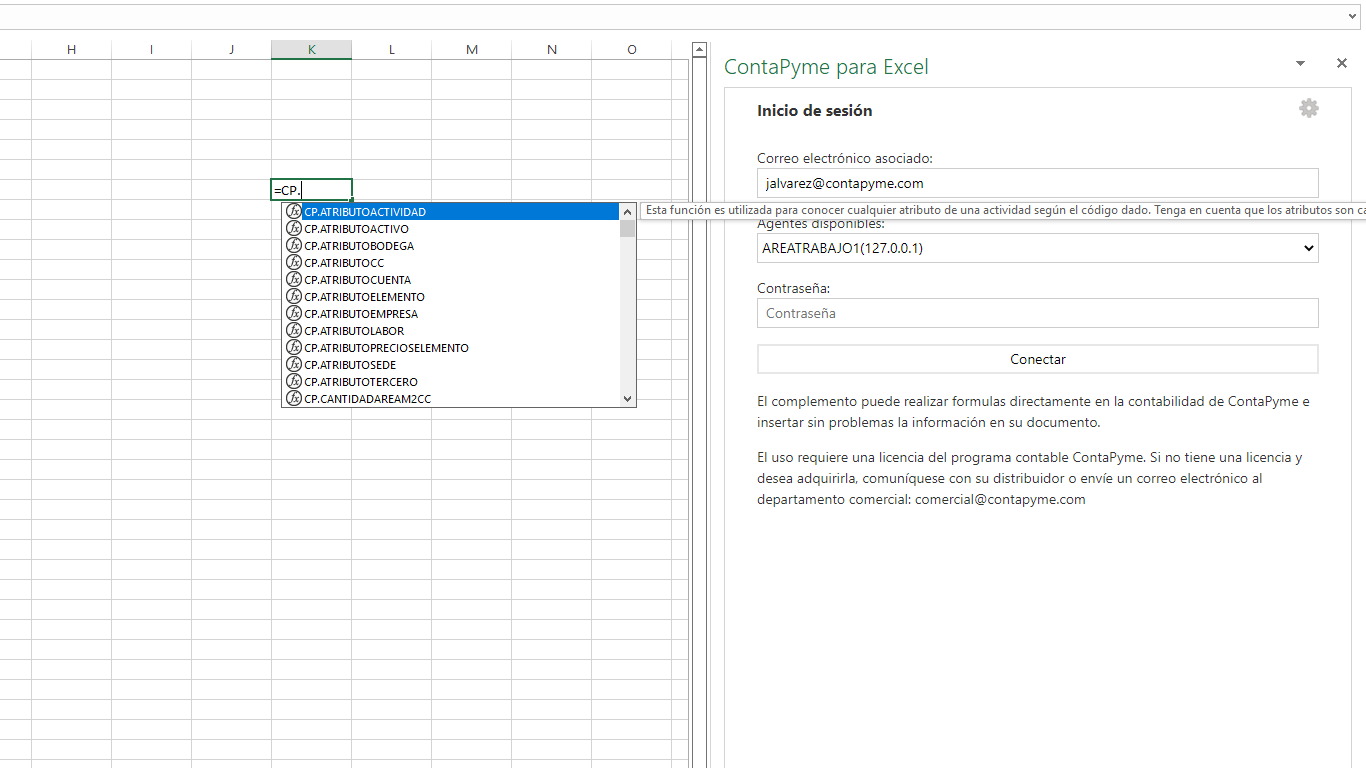Select column J header
The height and width of the screenshot is (768, 1366).
231,50
